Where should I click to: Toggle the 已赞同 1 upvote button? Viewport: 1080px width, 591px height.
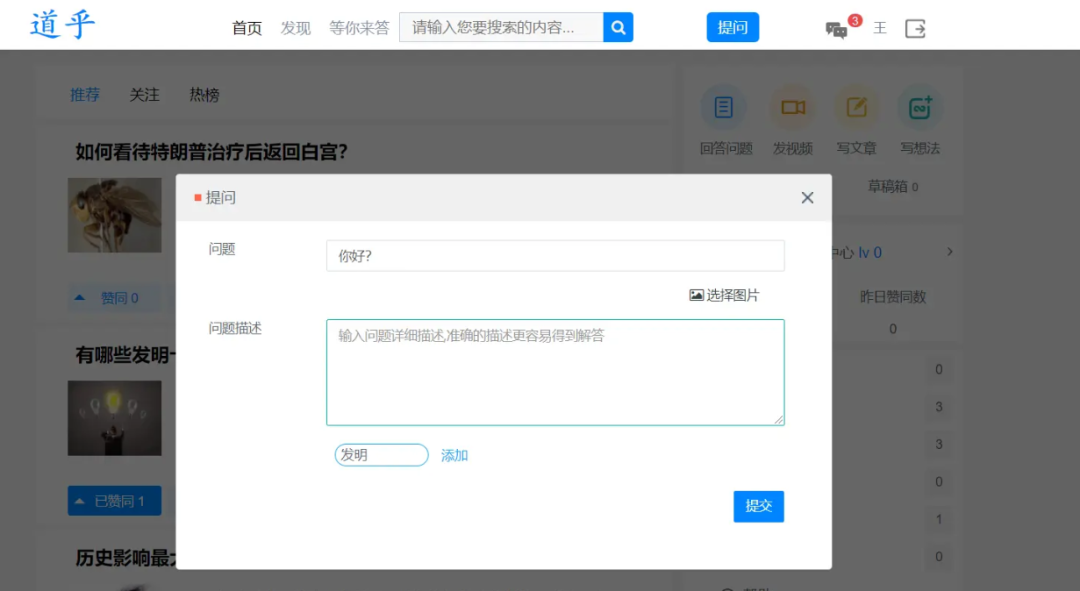click(x=114, y=501)
